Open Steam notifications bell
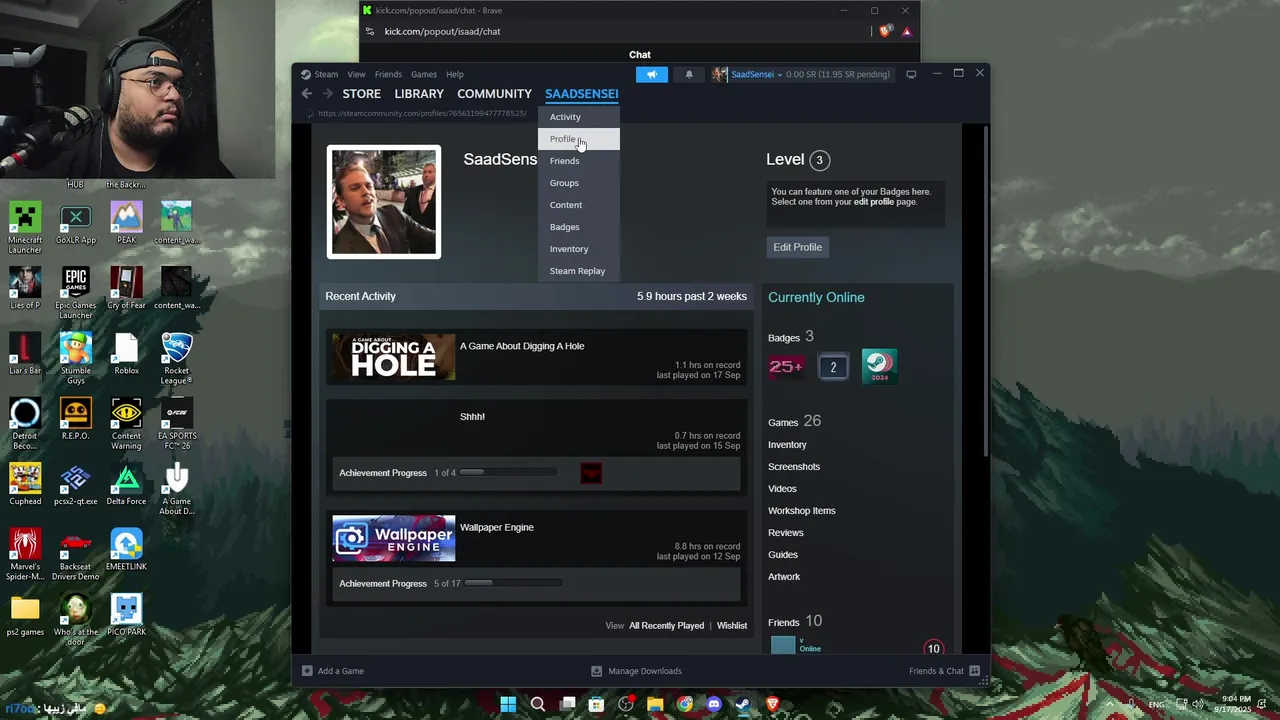 point(689,74)
